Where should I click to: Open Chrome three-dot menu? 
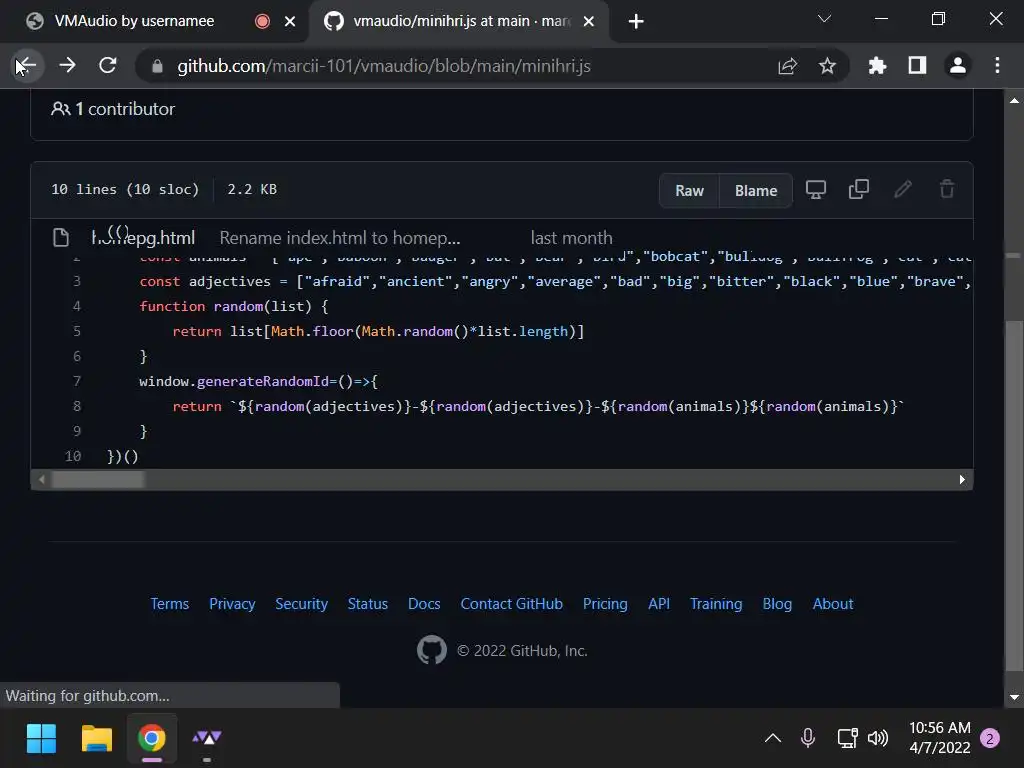[997, 65]
